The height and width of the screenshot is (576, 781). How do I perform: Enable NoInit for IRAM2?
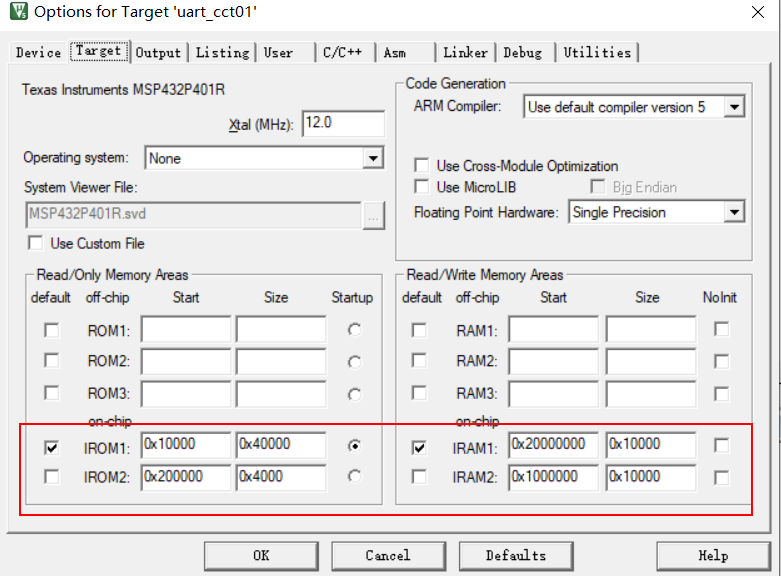coord(721,478)
